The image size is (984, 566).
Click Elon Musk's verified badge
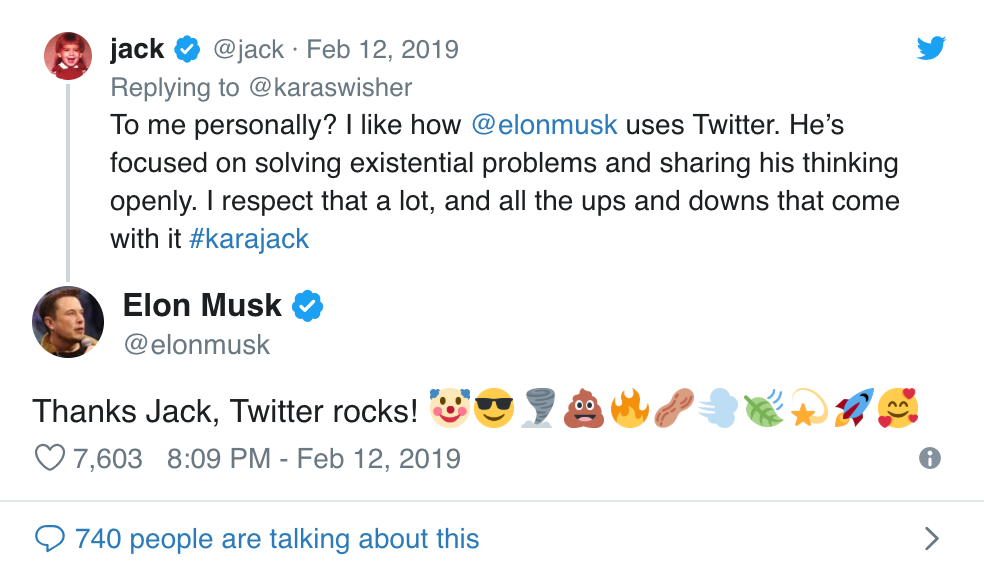point(307,306)
